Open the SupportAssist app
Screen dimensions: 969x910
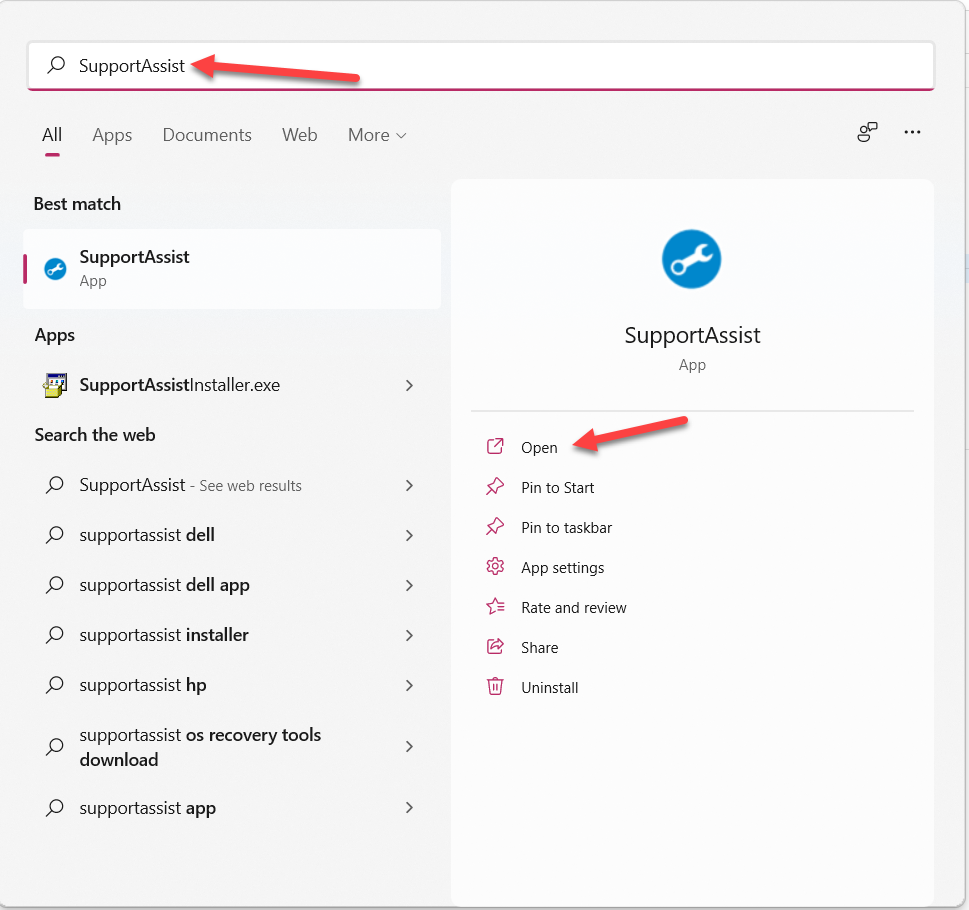point(539,448)
